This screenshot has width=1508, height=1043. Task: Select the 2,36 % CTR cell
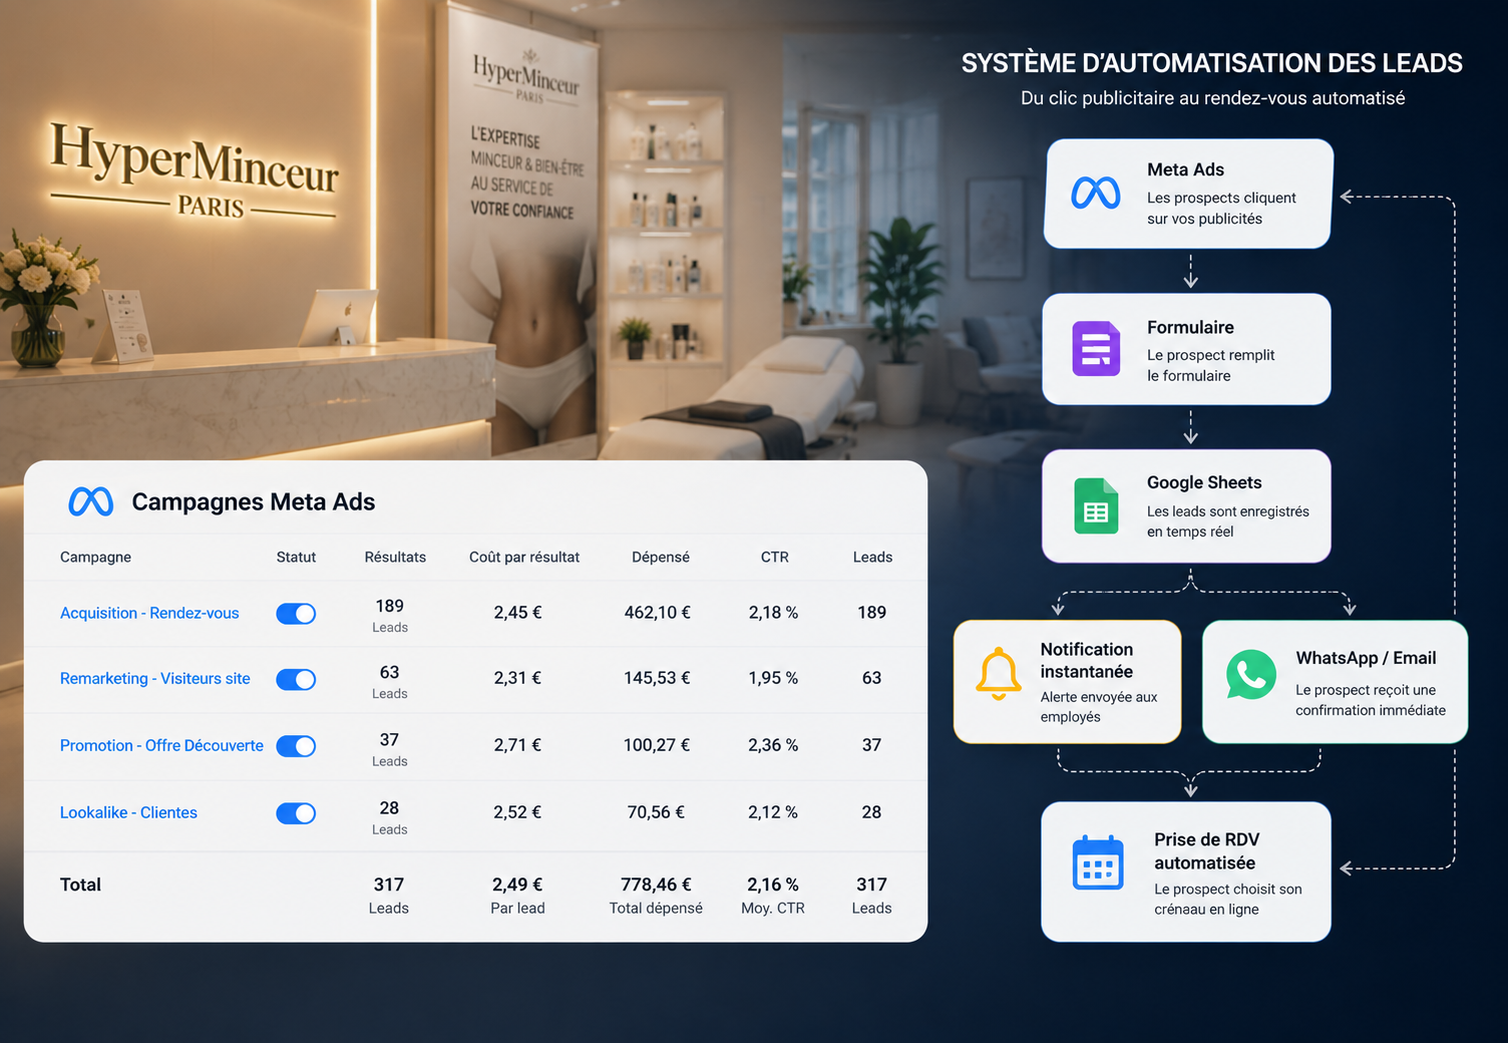pyautogui.click(x=773, y=745)
